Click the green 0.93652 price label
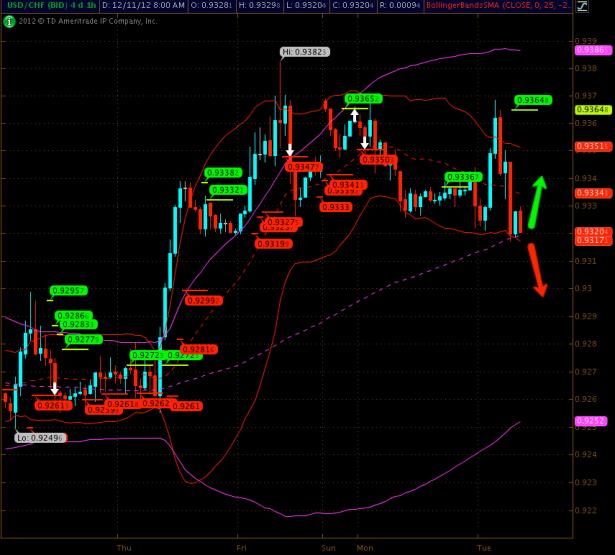Image resolution: width=615 pixels, height=555 pixels. [x=363, y=98]
